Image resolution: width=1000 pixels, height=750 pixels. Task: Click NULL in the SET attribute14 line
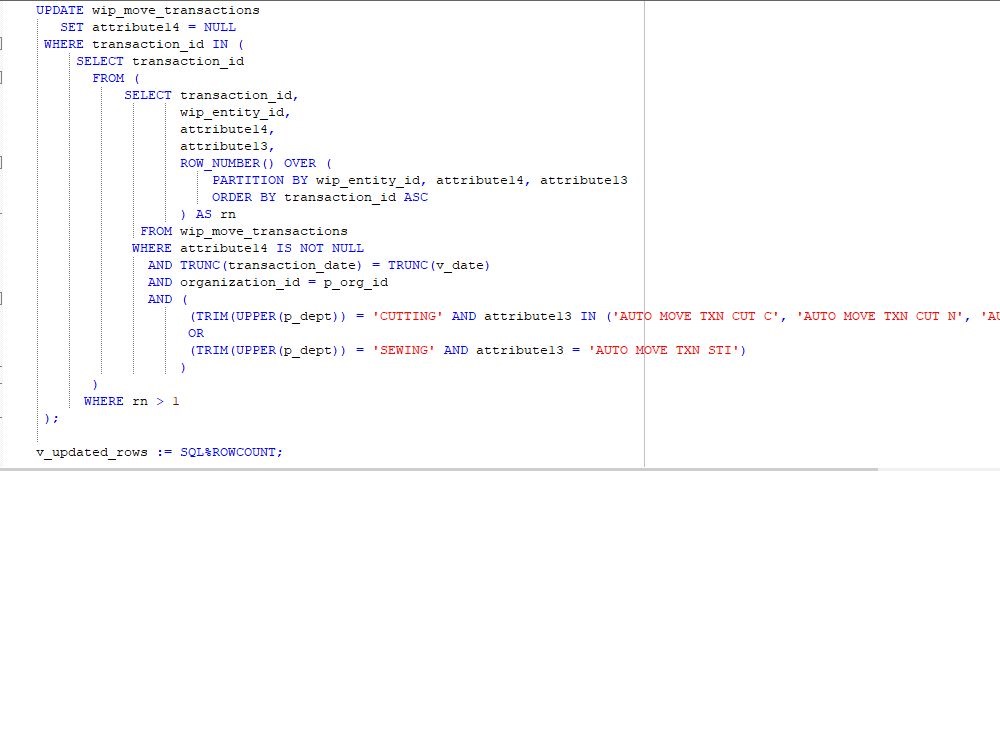point(220,27)
